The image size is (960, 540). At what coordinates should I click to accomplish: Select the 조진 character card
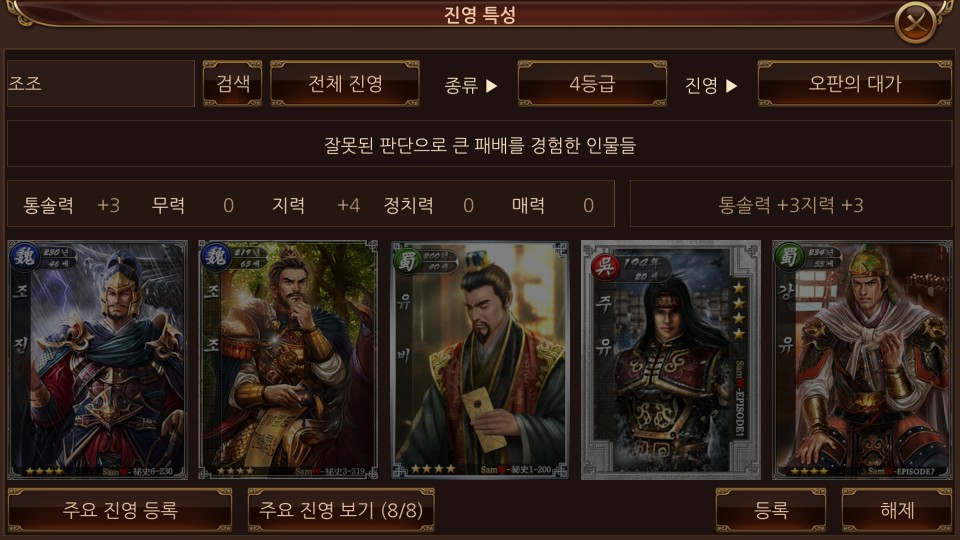pos(97,359)
